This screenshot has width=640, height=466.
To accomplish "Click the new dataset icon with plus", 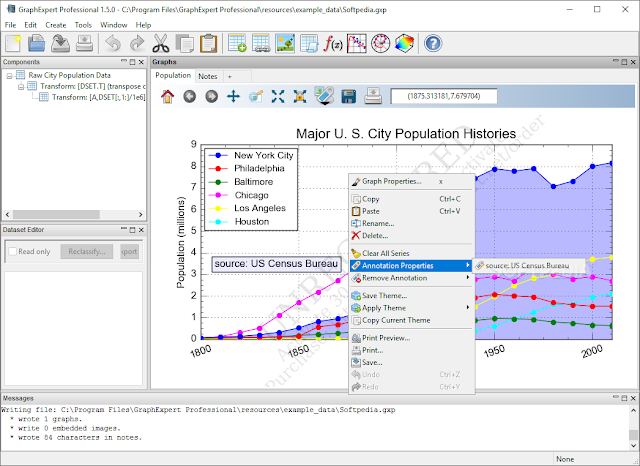I will tap(237, 43).
